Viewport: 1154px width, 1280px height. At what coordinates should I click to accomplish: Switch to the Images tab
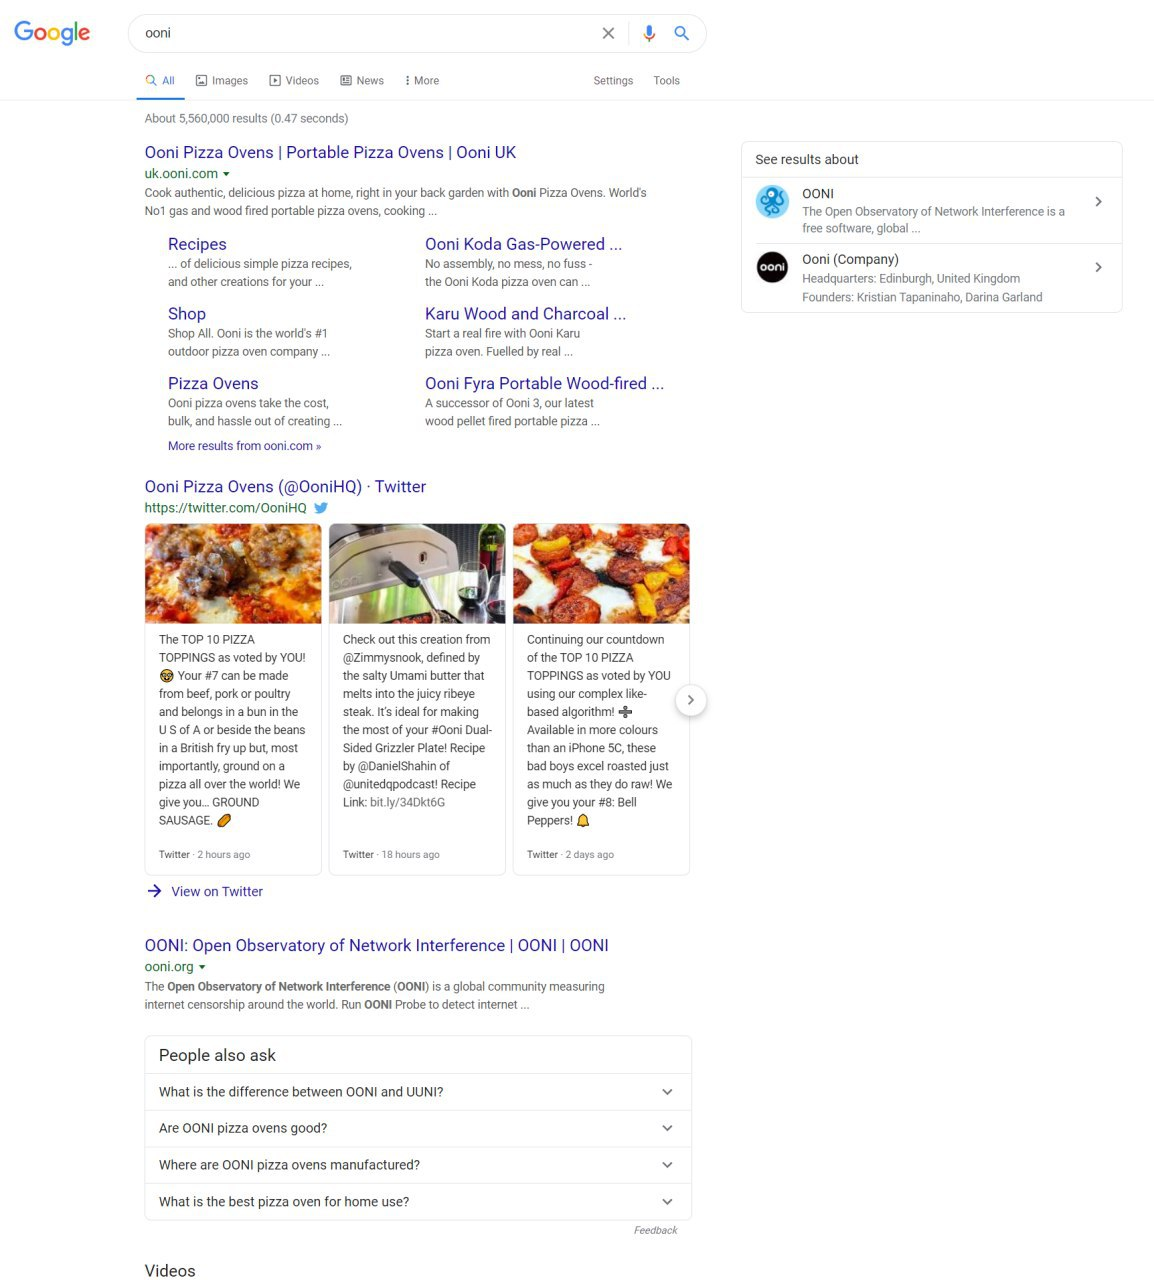[222, 81]
